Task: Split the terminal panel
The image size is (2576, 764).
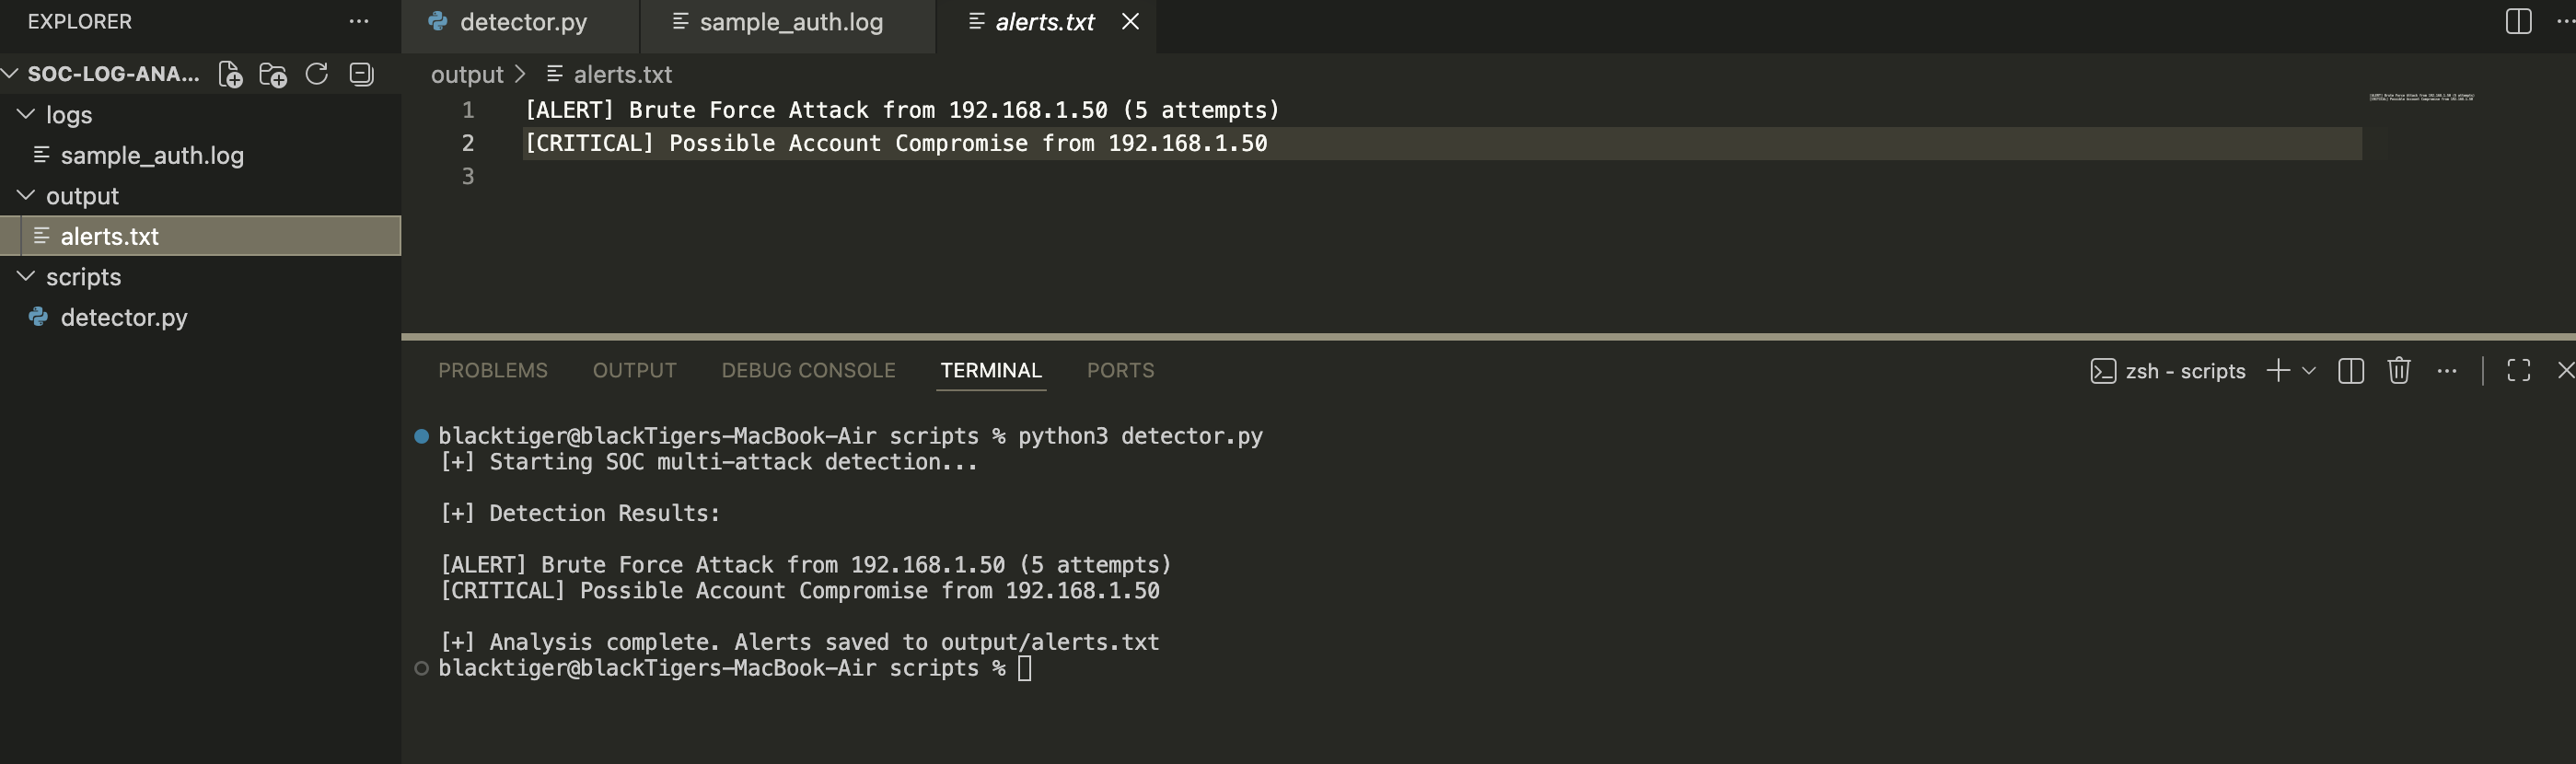Action: click(2351, 371)
